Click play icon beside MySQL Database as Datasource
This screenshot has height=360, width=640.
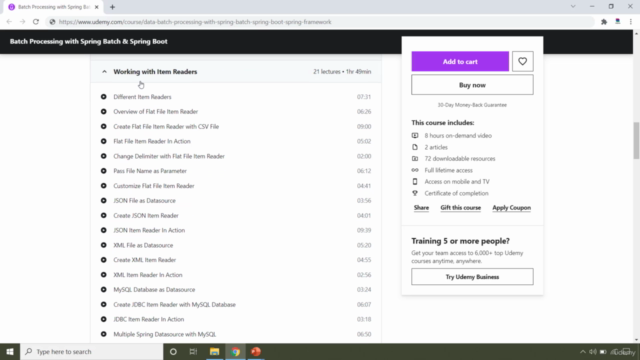point(104,289)
